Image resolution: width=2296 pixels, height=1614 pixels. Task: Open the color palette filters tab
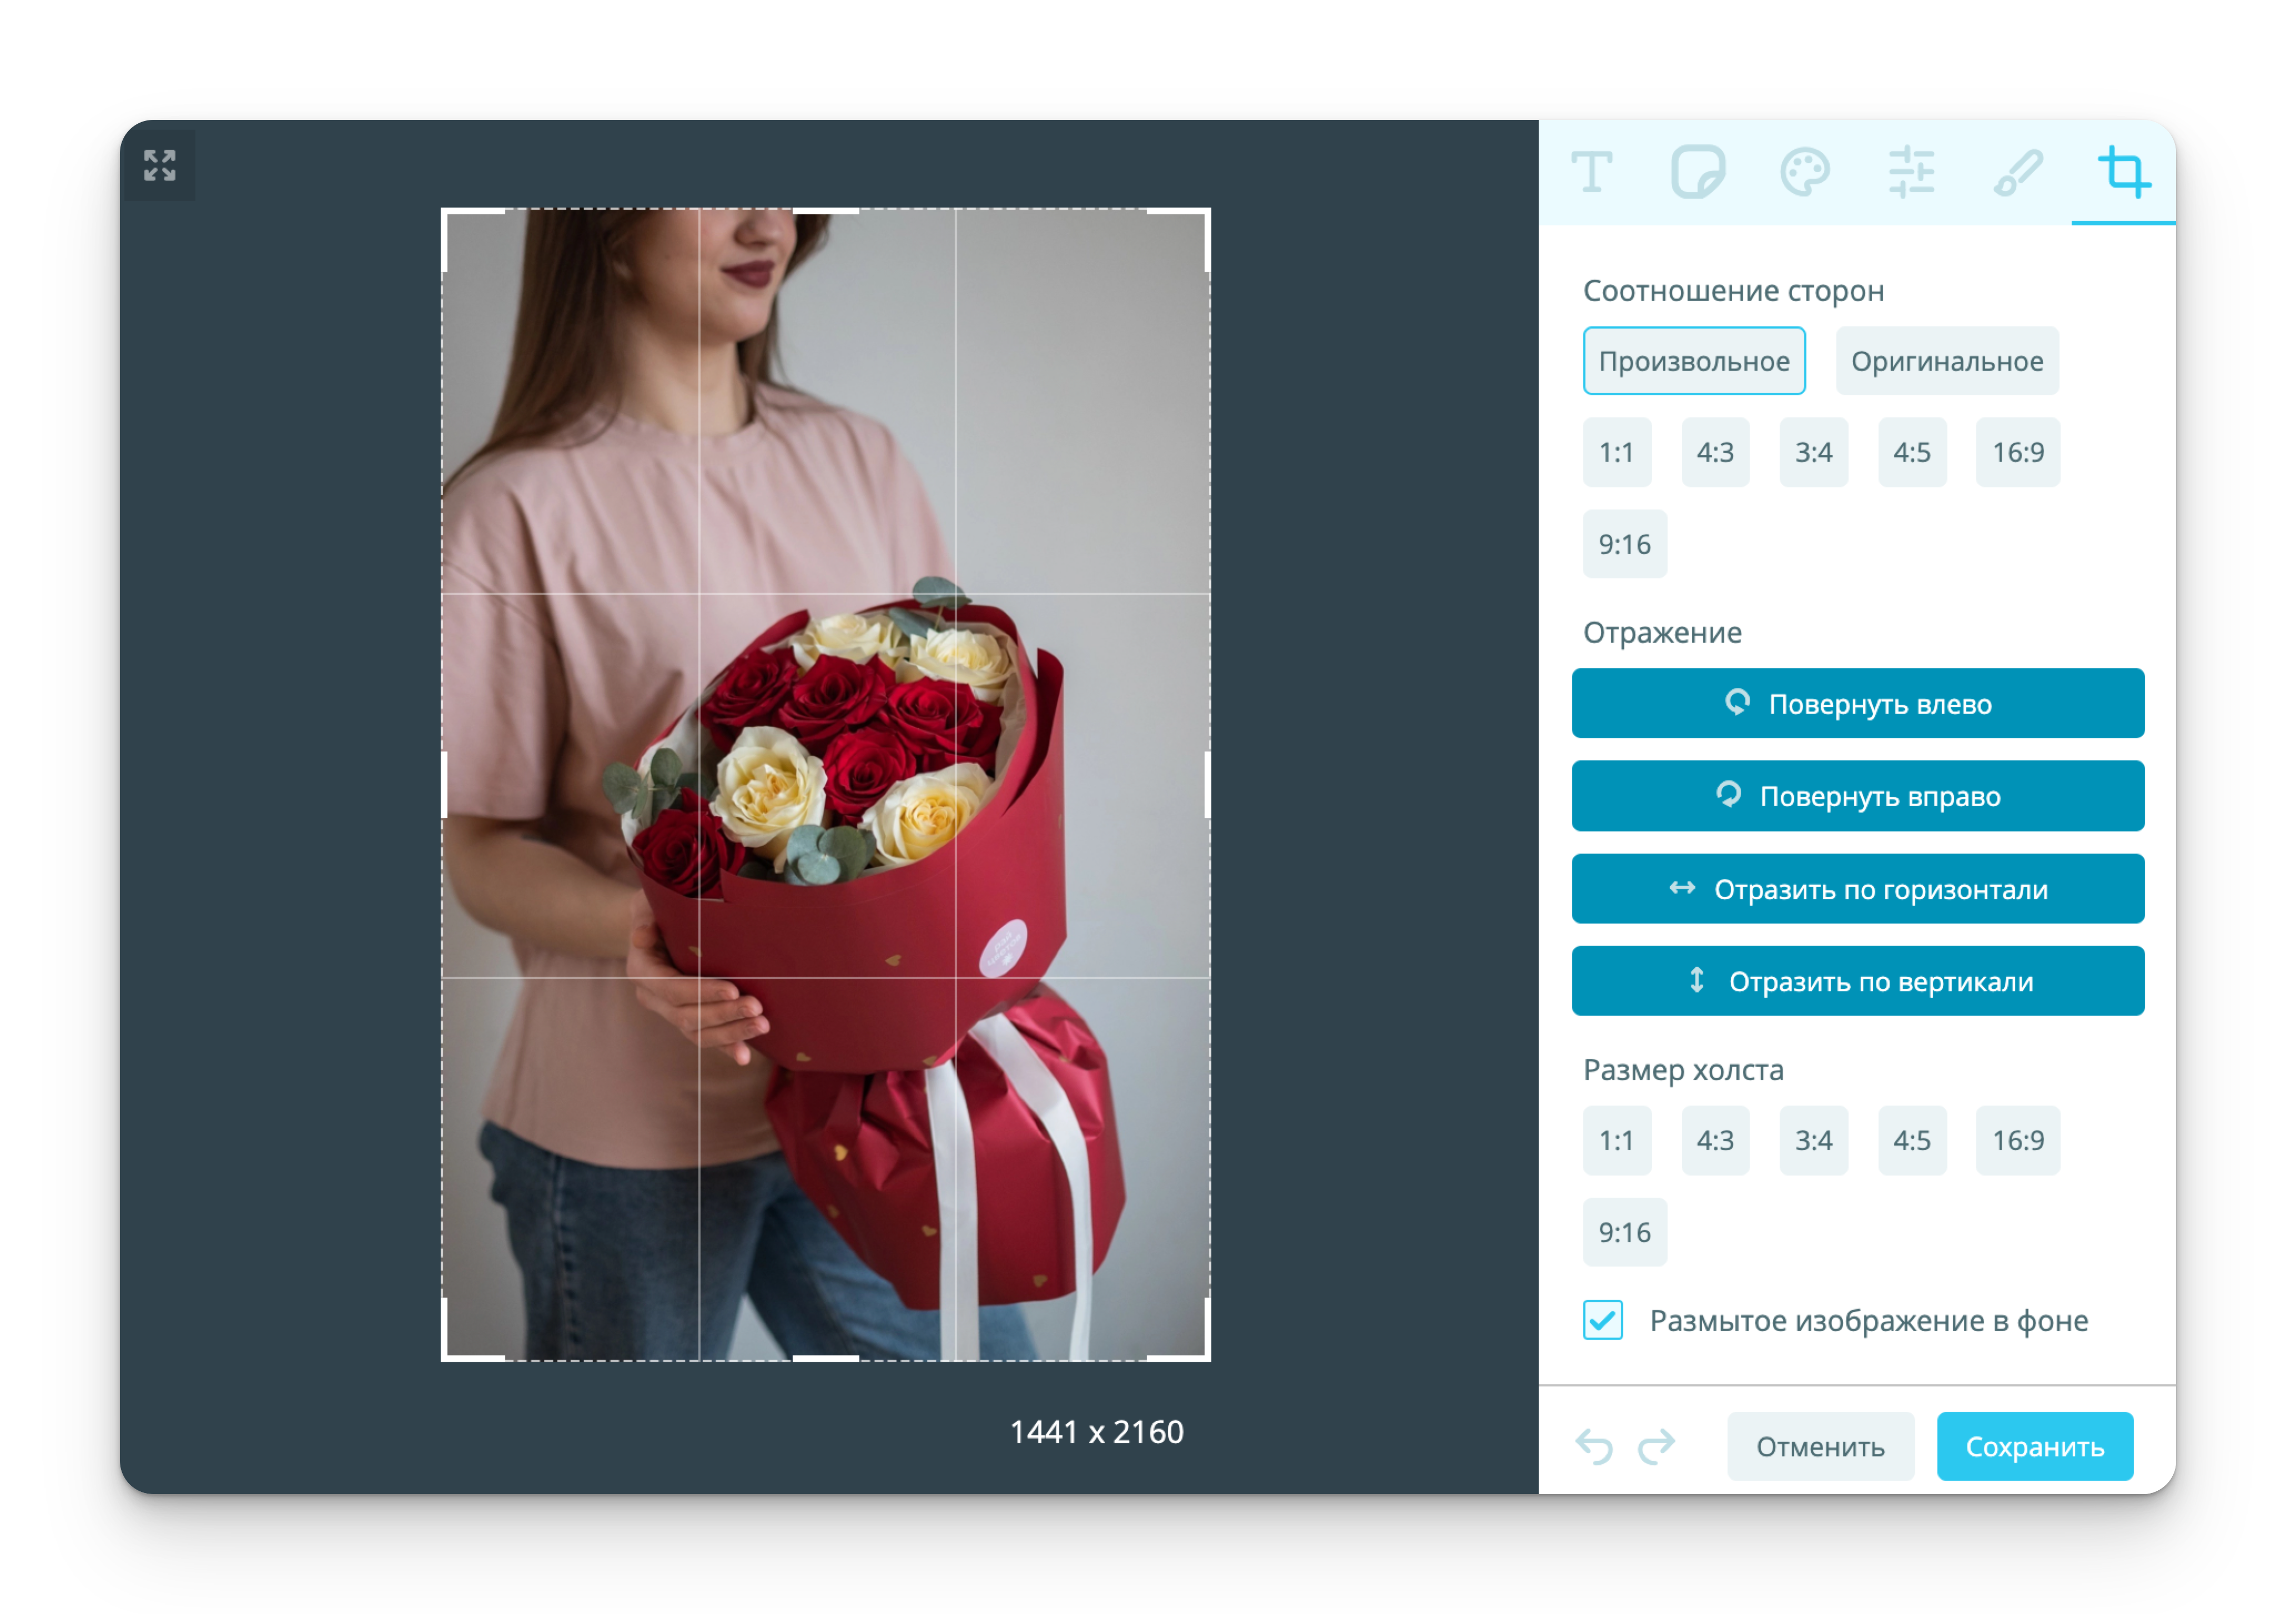click(x=1804, y=172)
